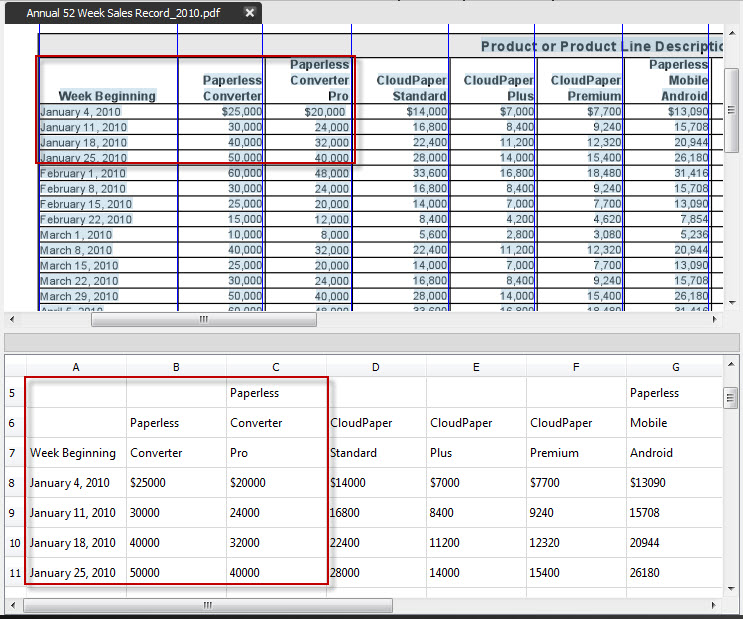Click spreadsheet cell 'Android' in column G

(x=675, y=453)
